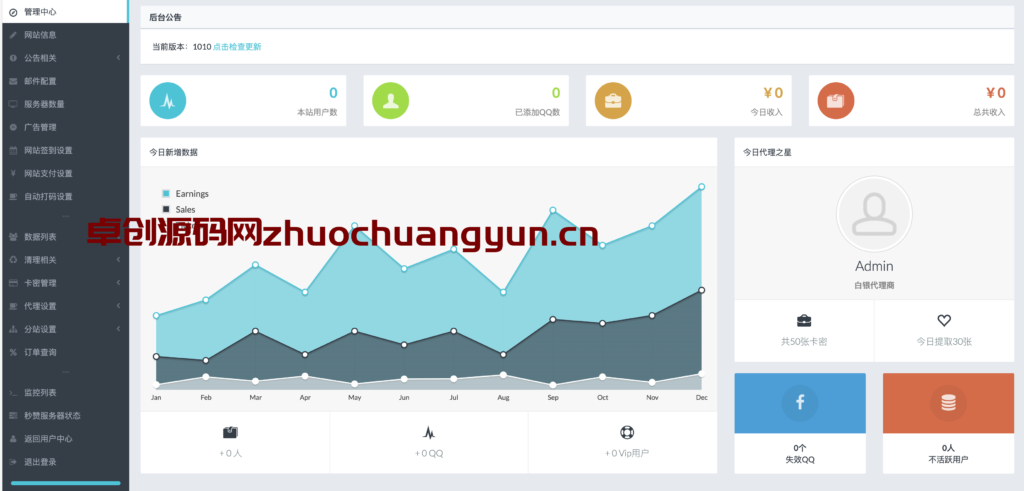
Task: Click the icon beside 数据列表
Action: (13, 236)
